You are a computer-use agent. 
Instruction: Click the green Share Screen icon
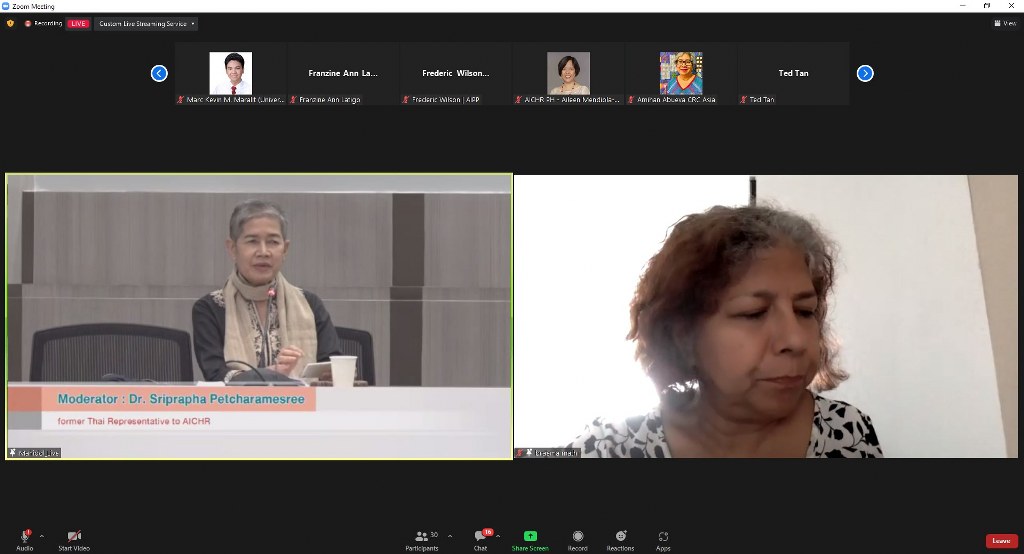(530, 539)
